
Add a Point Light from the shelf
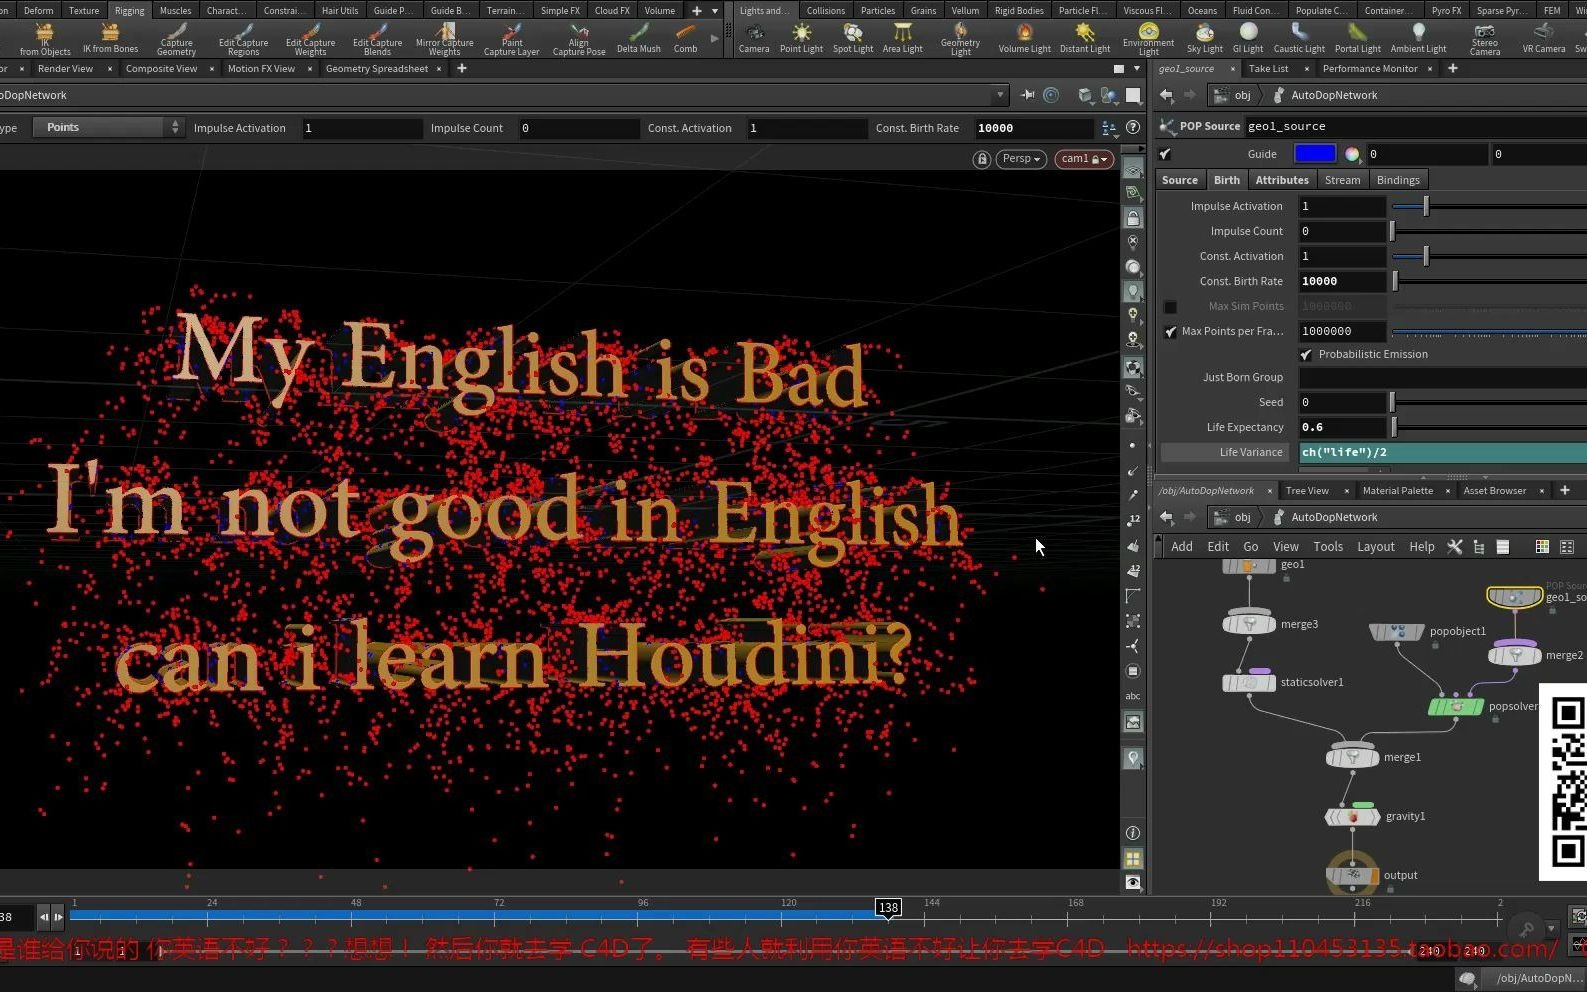[x=801, y=39]
